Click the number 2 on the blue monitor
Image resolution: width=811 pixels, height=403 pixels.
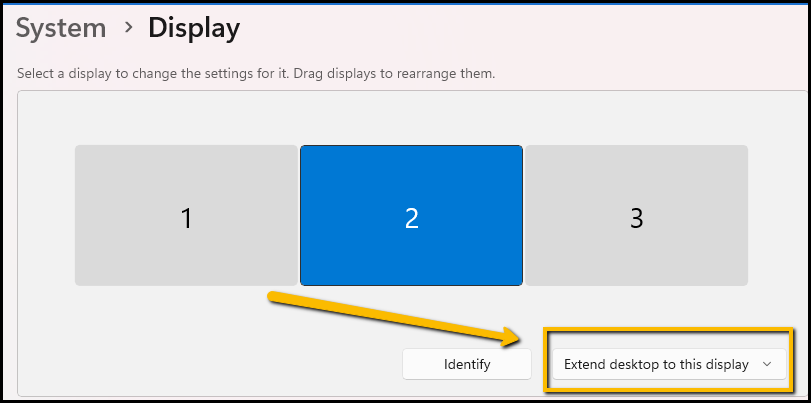click(411, 218)
